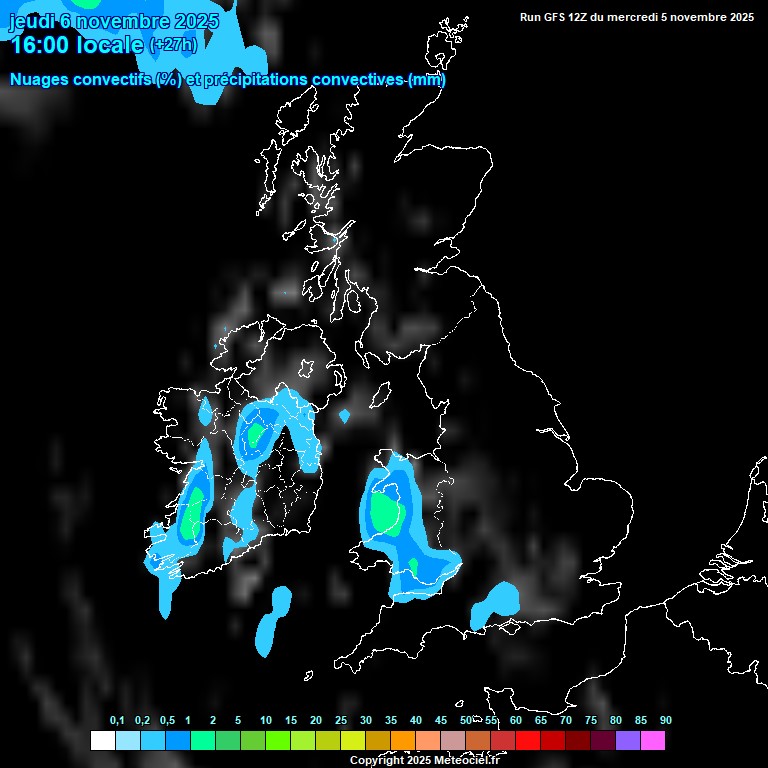Click the green precipitation core over Wales
The height and width of the screenshot is (768, 768).
385,513
